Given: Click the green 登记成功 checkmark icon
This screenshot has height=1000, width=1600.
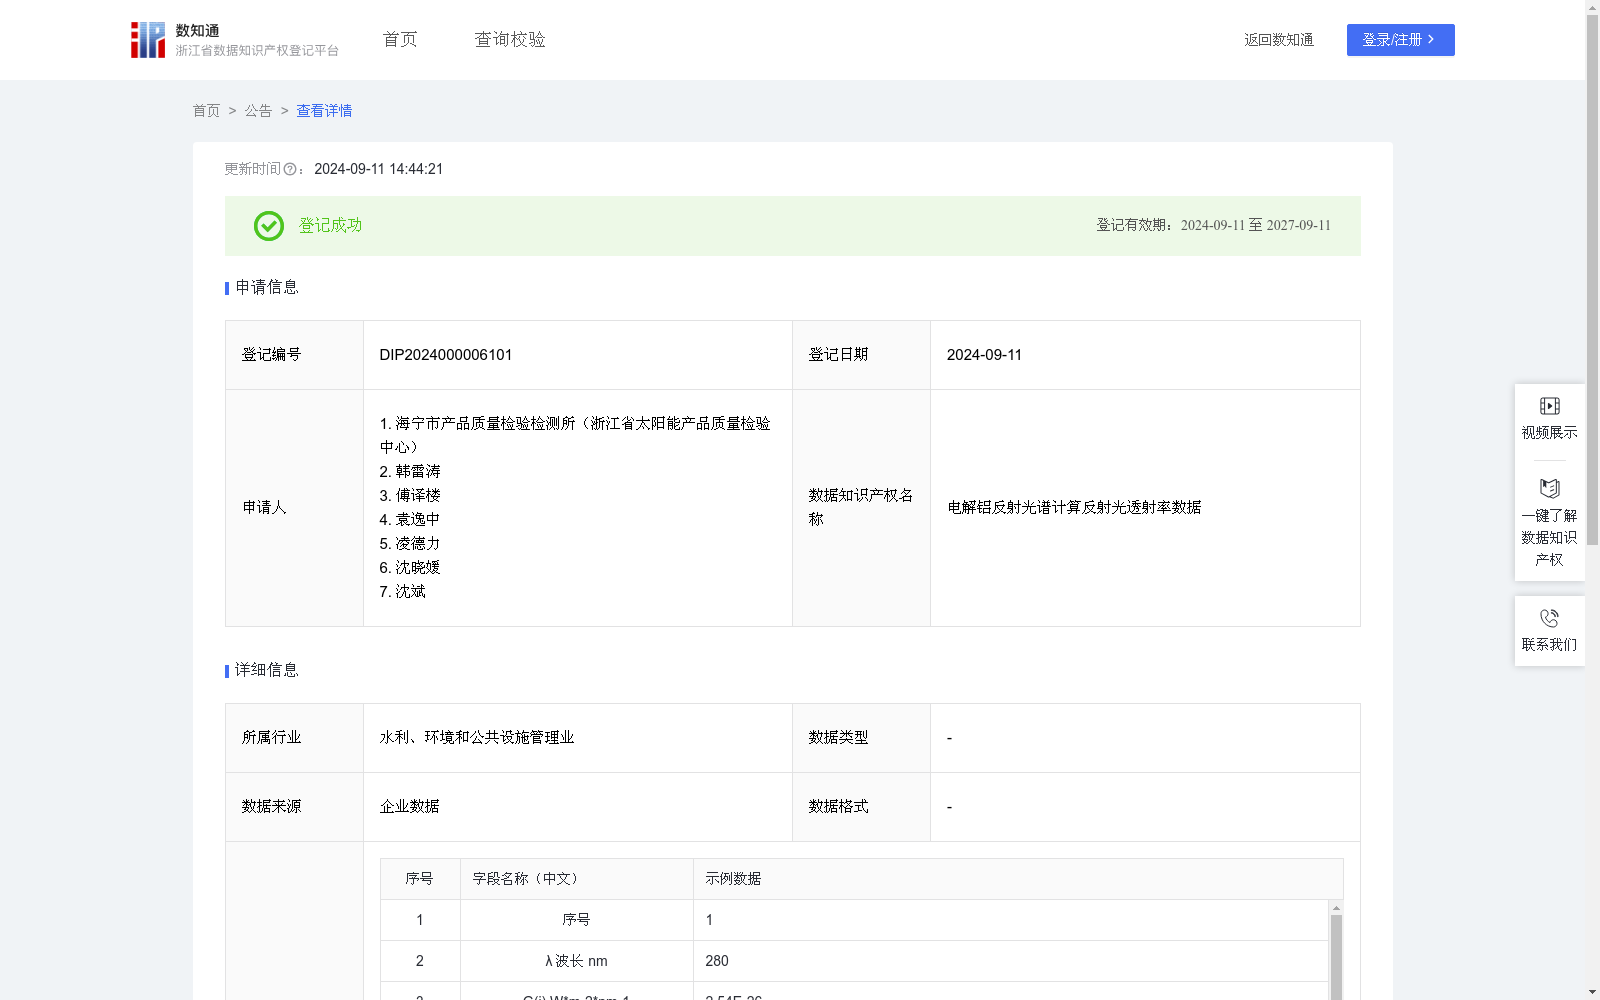Looking at the screenshot, I should point(269,226).
